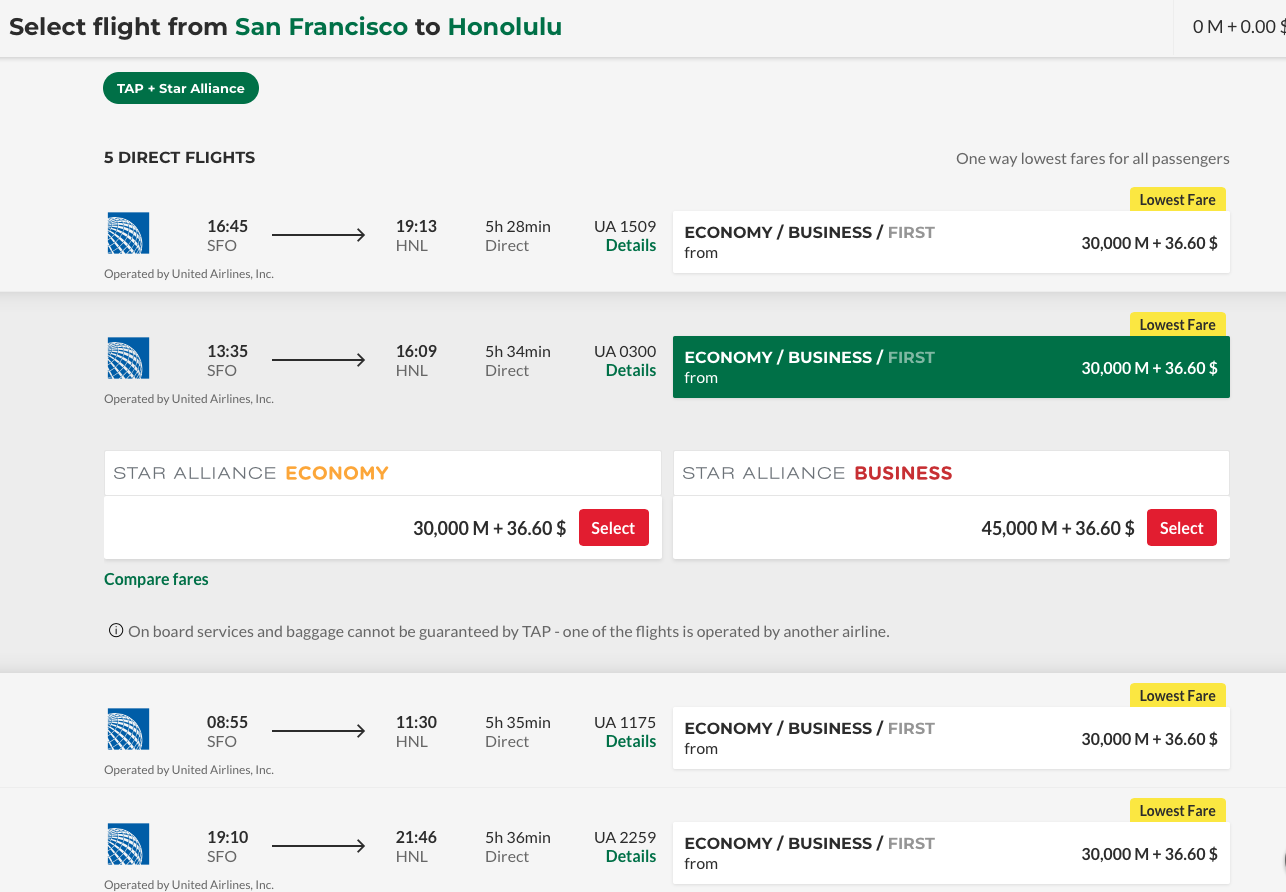Expand fare options for flight UA 1509
Image resolution: width=1286 pixels, height=892 pixels.
tap(951, 242)
